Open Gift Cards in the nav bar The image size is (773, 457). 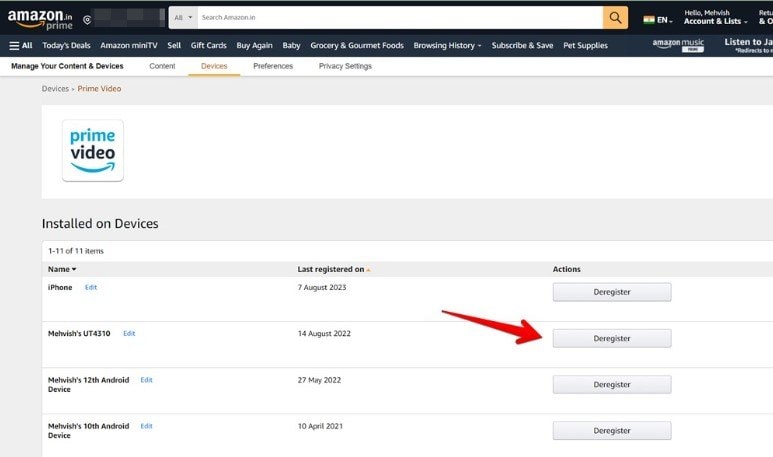click(209, 45)
